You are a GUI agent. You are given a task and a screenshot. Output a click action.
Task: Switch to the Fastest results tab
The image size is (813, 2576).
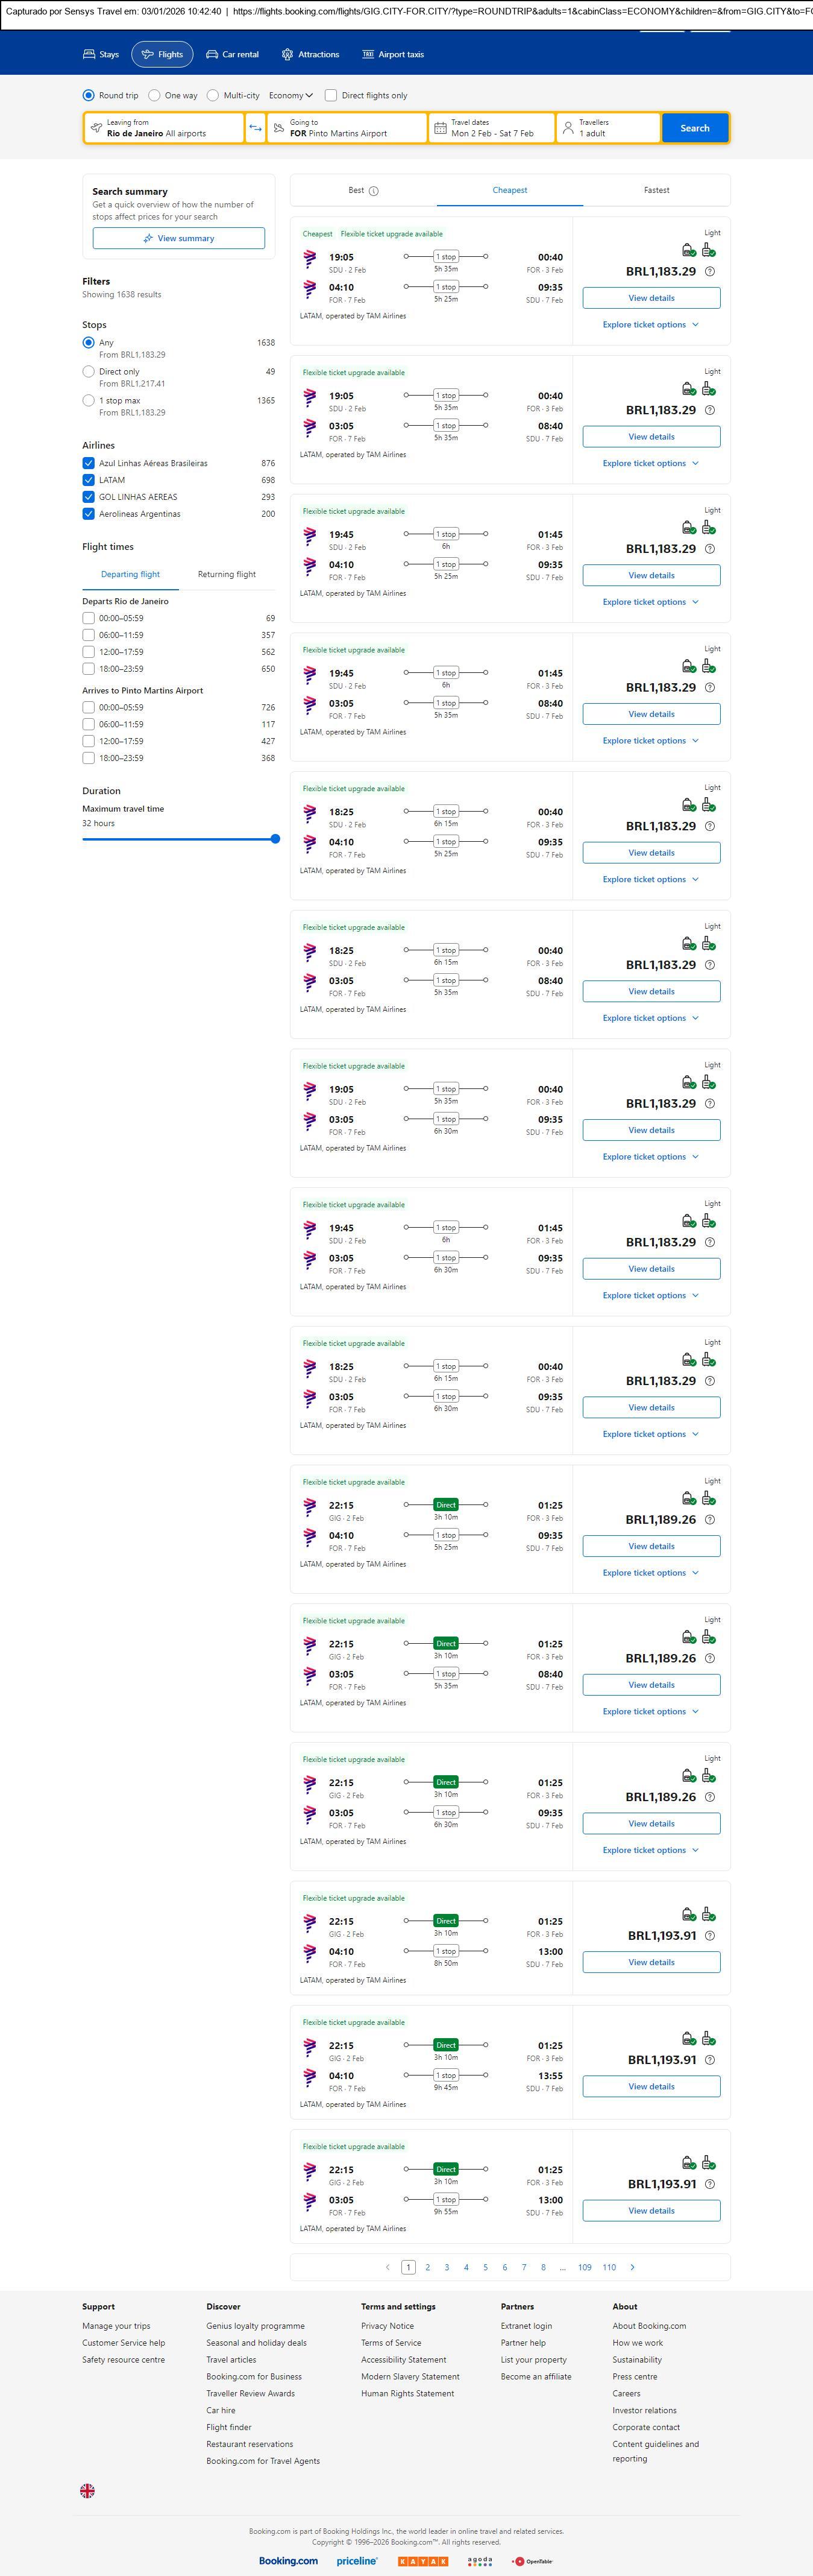656,190
